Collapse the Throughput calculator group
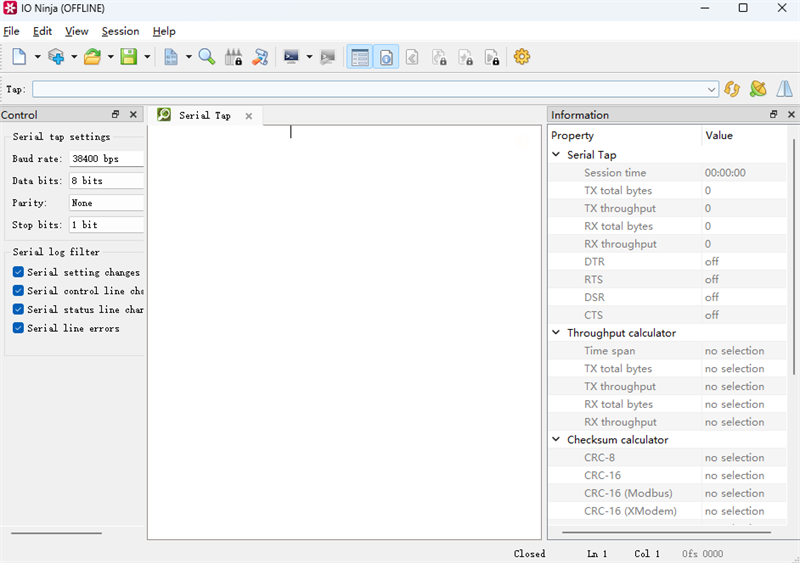Image resolution: width=800 pixels, height=563 pixels. 556,332
